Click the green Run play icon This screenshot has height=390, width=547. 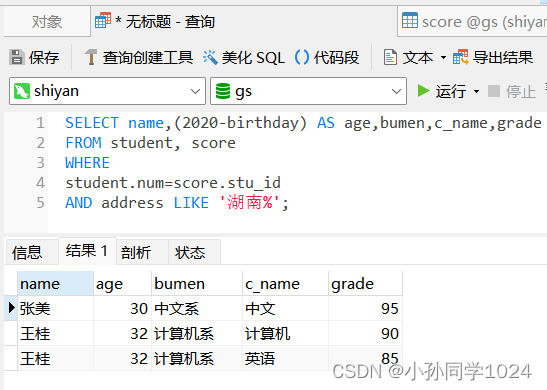423,91
